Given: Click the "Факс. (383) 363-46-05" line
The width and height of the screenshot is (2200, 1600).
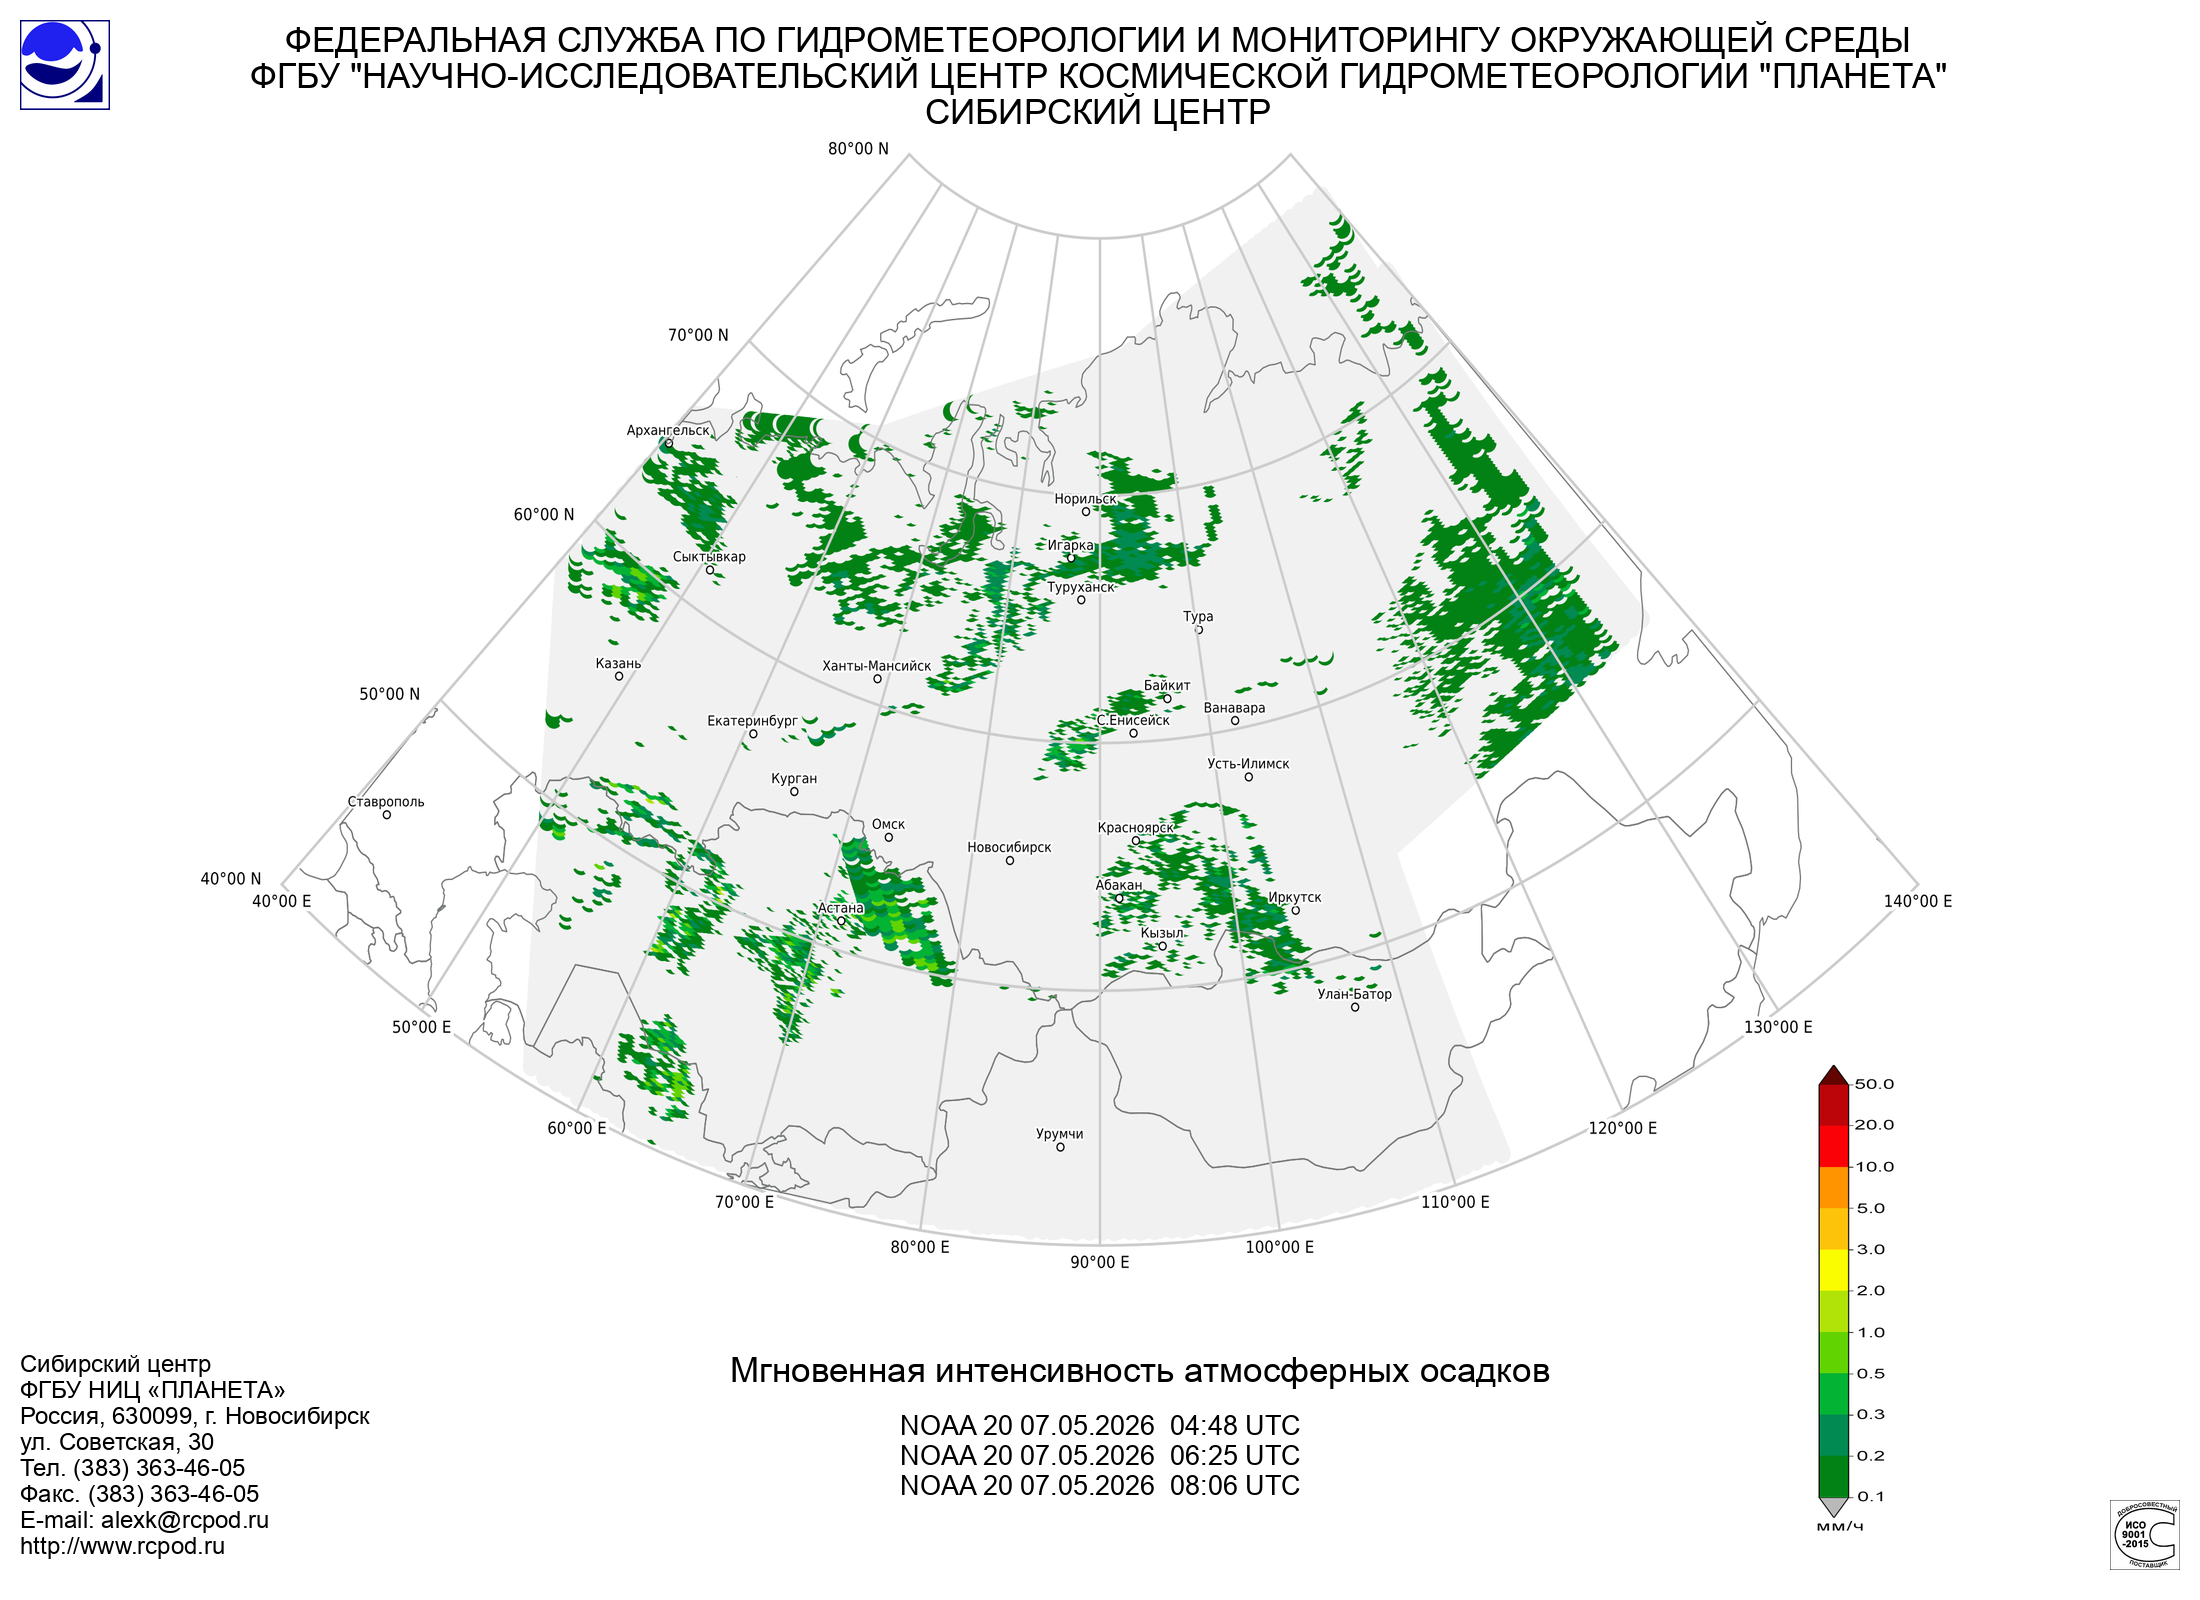Looking at the screenshot, I should (139, 1494).
